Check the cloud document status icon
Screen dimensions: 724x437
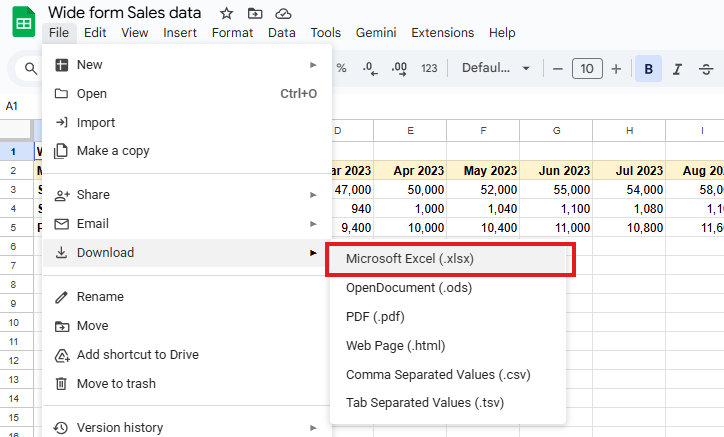283,13
